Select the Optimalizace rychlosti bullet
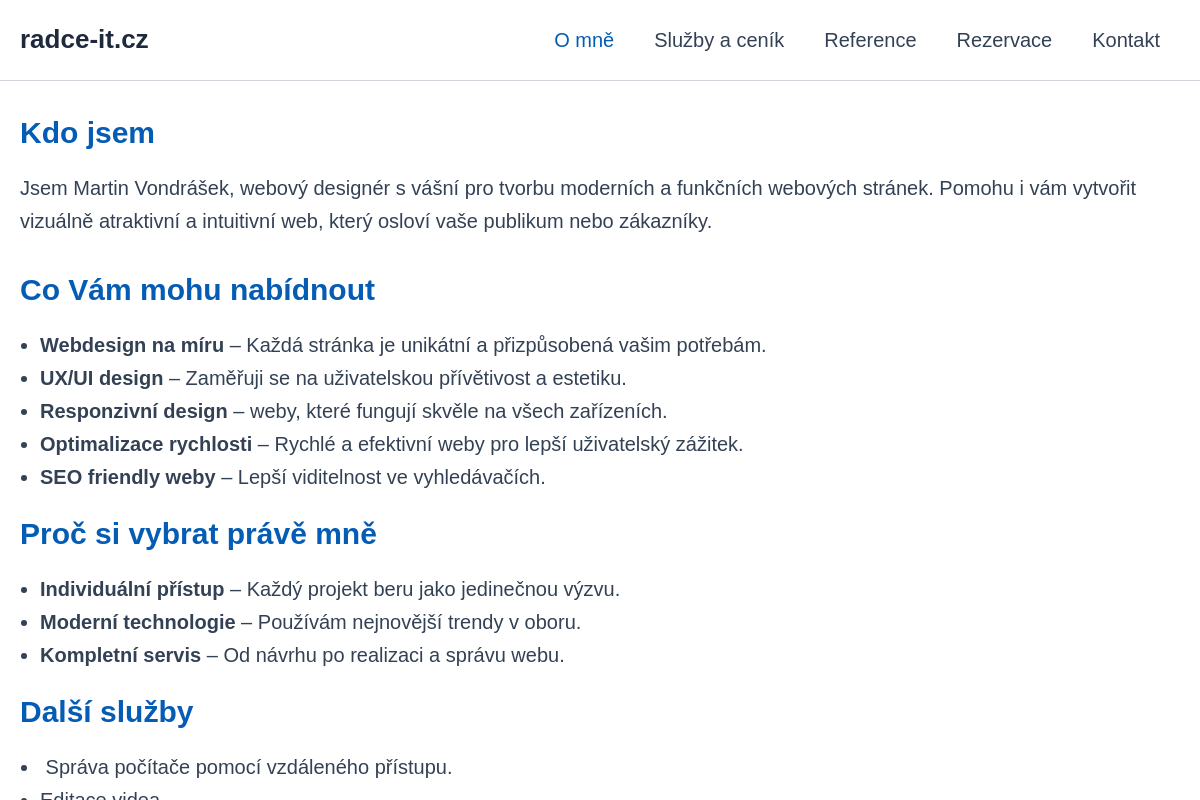The height and width of the screenshot is (800, 1200). (391, 444)
